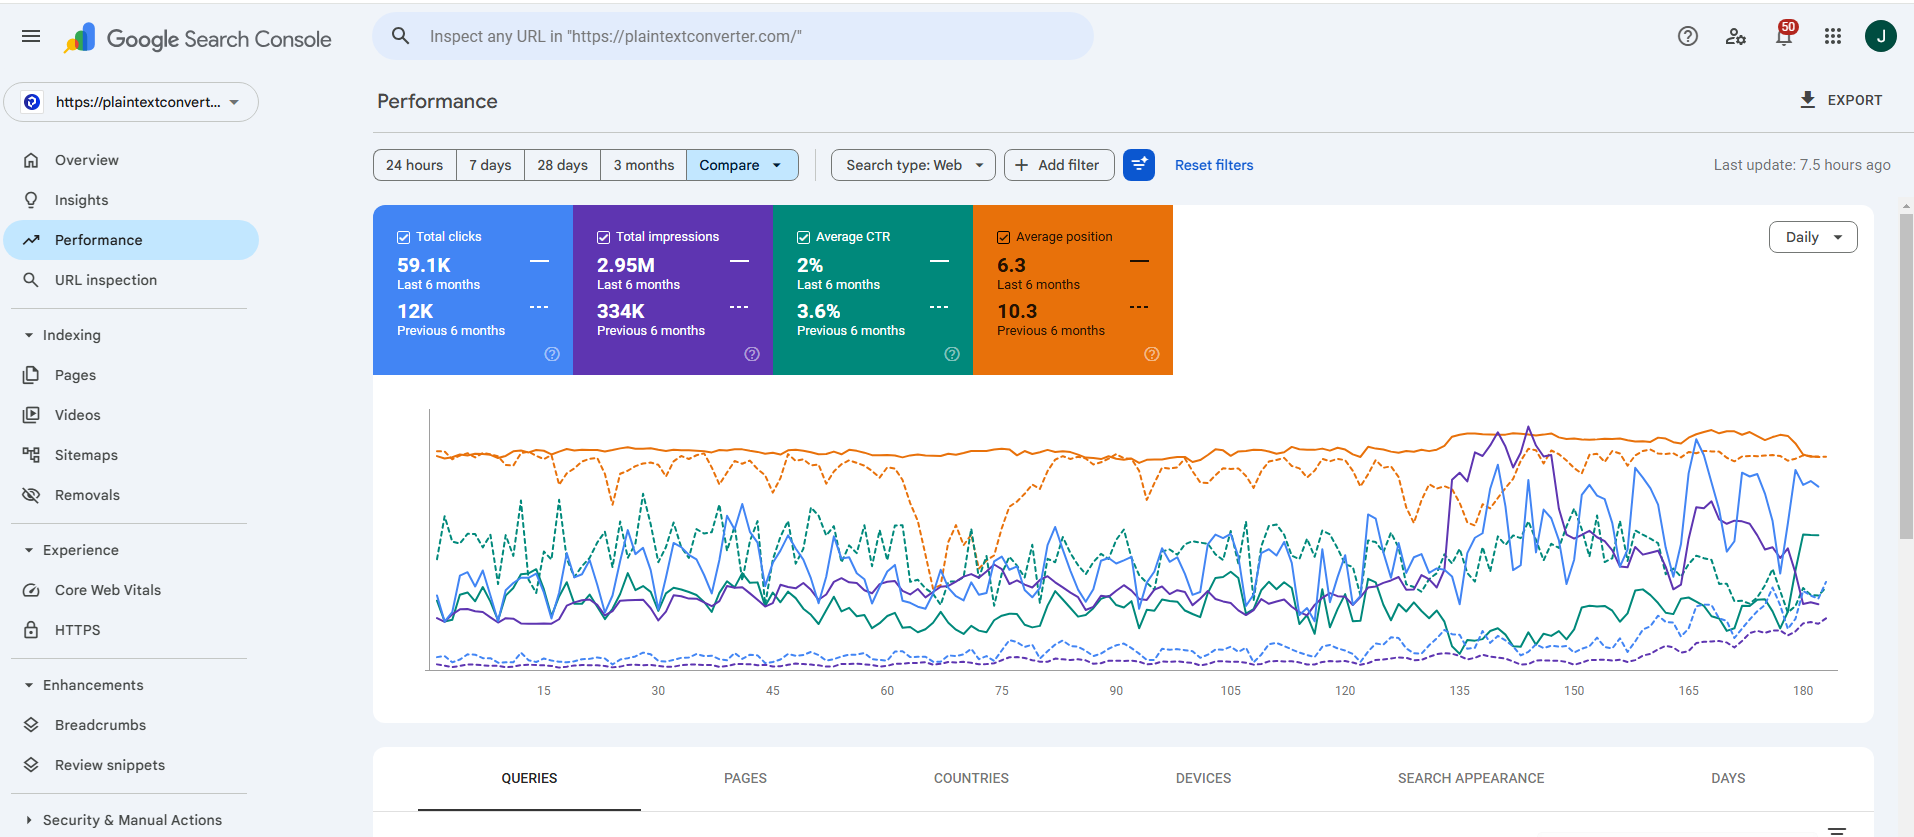Click the page vertical scrollbar
Image resolution: width=1914 pixels, height=837 pixels.
(1906, 375)
